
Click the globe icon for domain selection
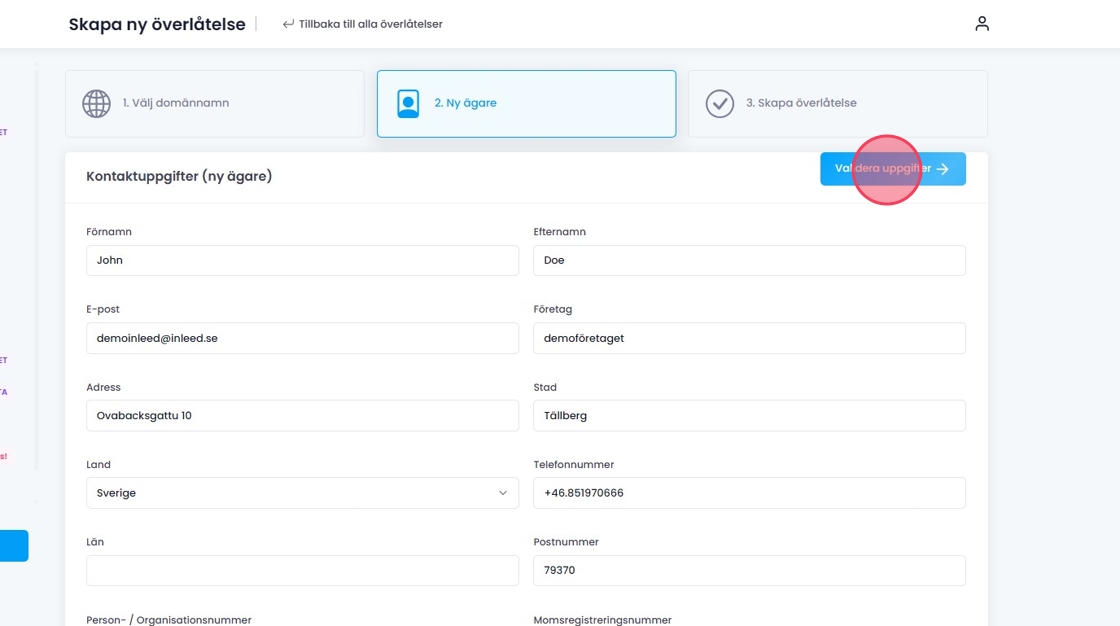click(96, 104)
